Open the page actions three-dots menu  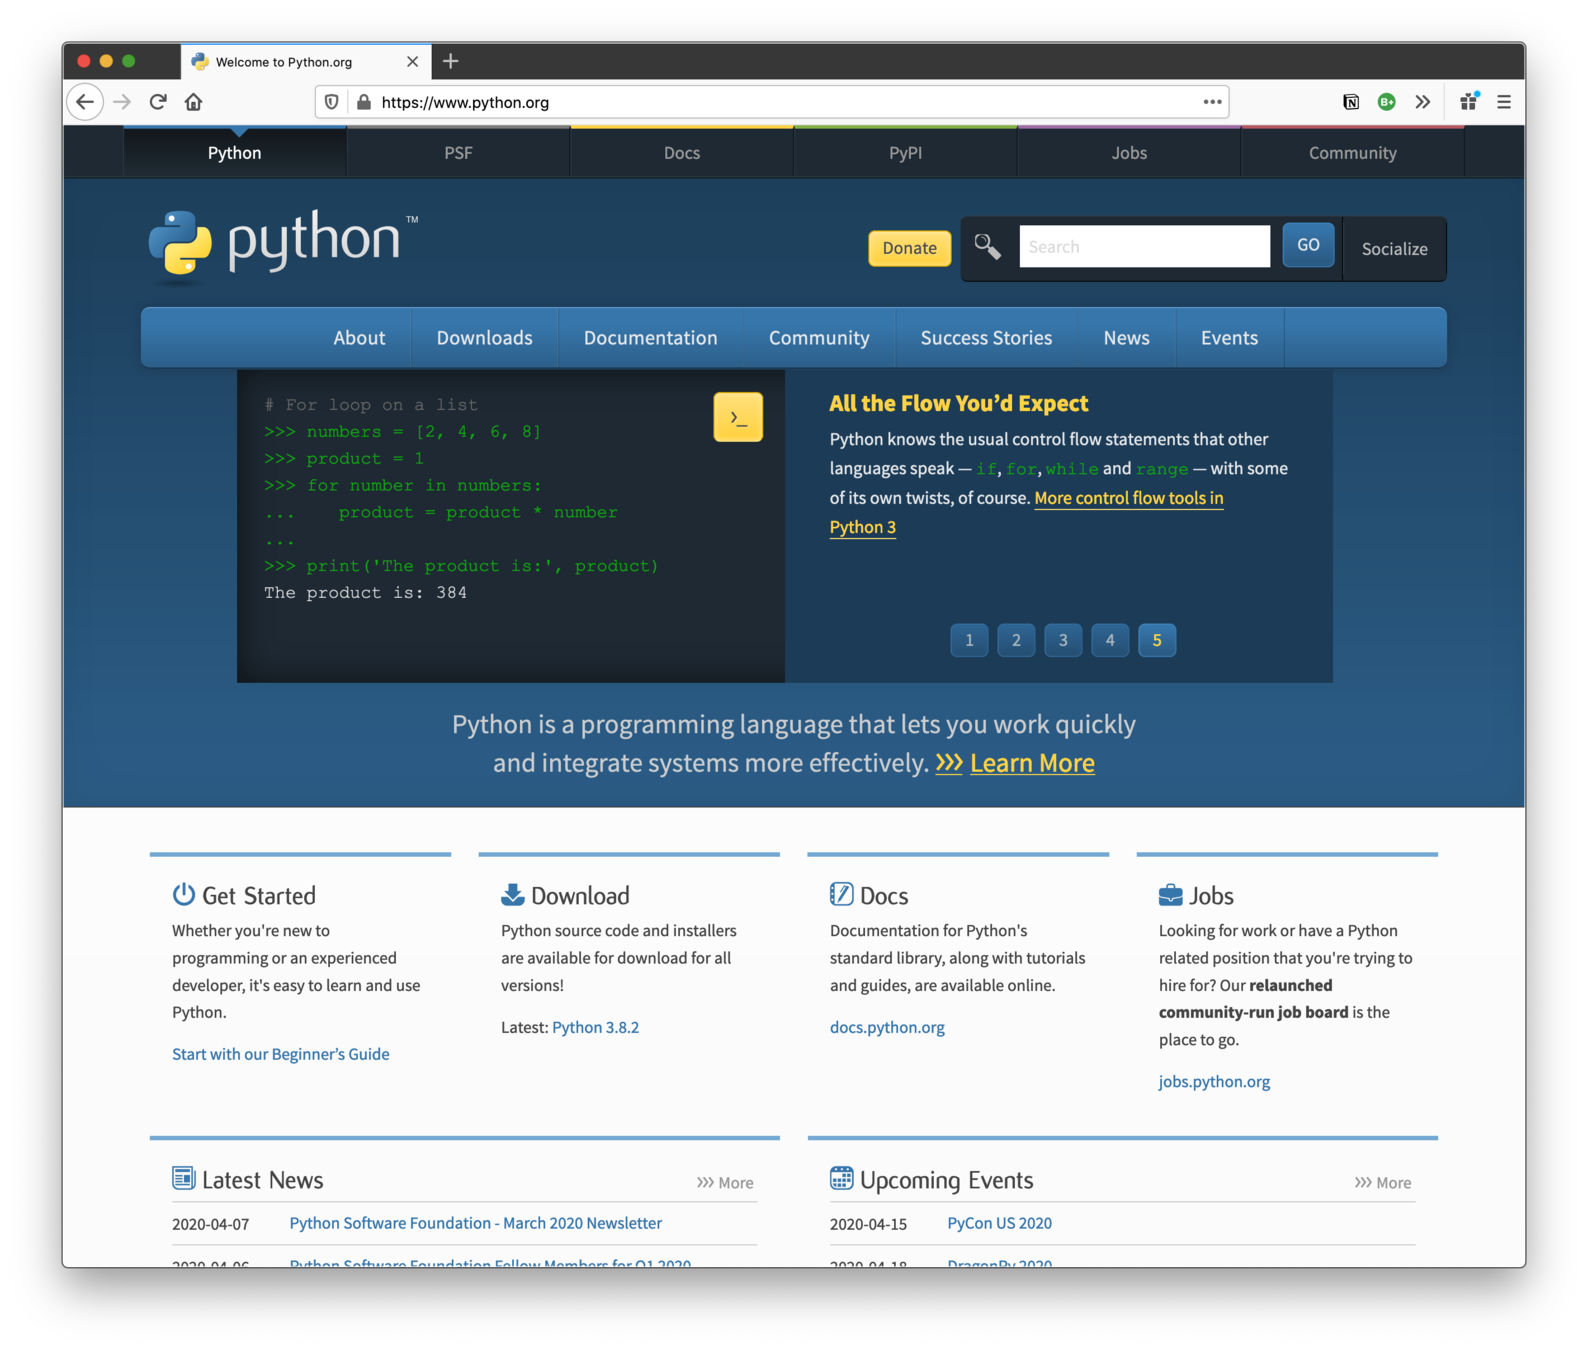(x=1212, y=102)
